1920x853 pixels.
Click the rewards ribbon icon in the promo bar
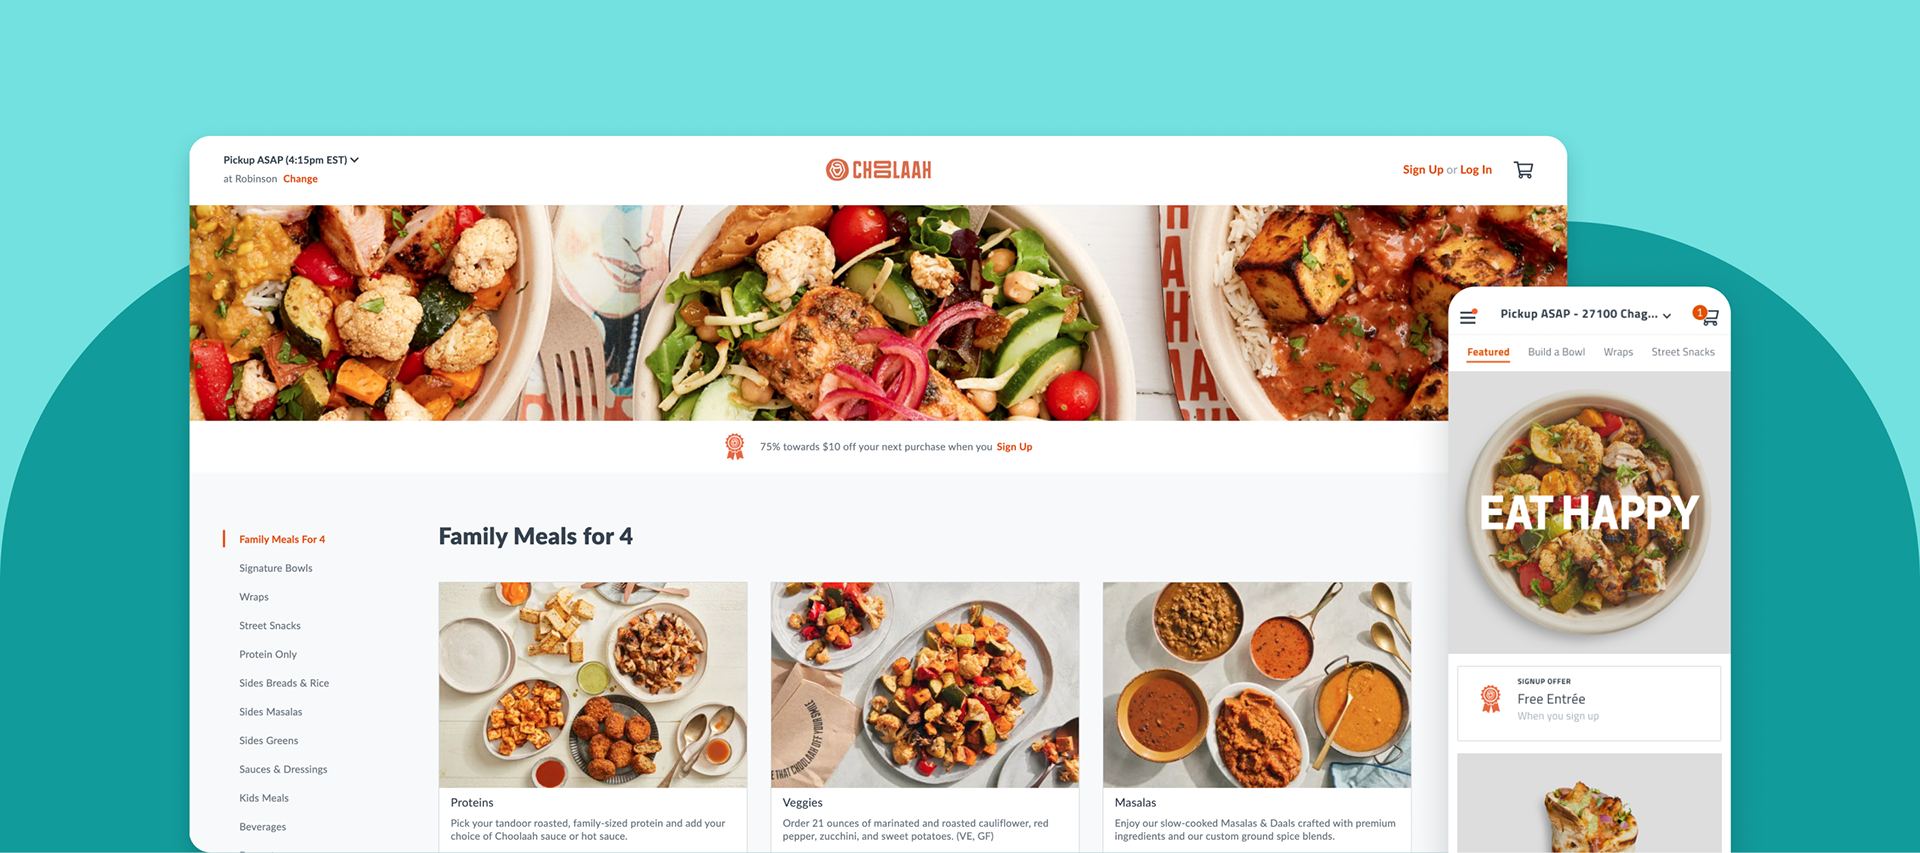(735, 447)
